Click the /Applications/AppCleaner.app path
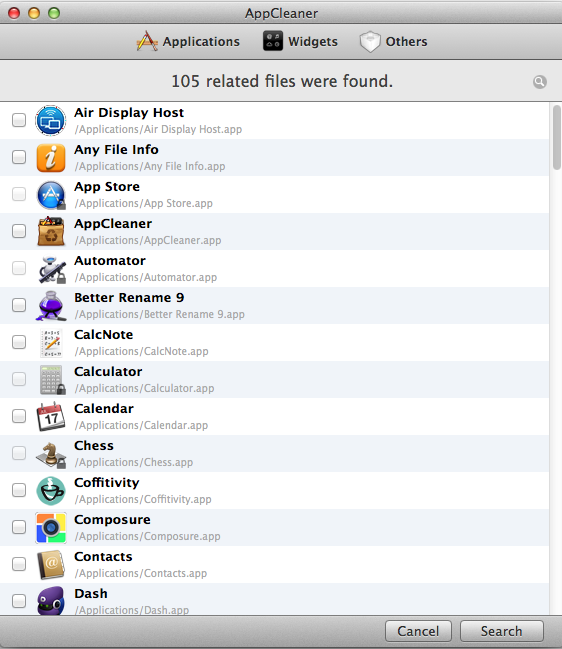562x649 pixels. pos(148,240)
